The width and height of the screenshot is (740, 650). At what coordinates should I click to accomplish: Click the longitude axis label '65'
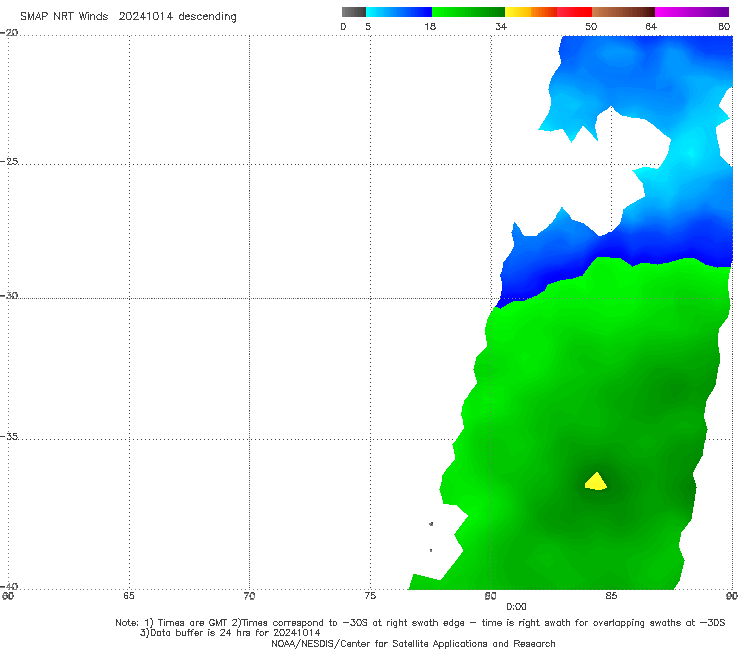pos(129,596)
